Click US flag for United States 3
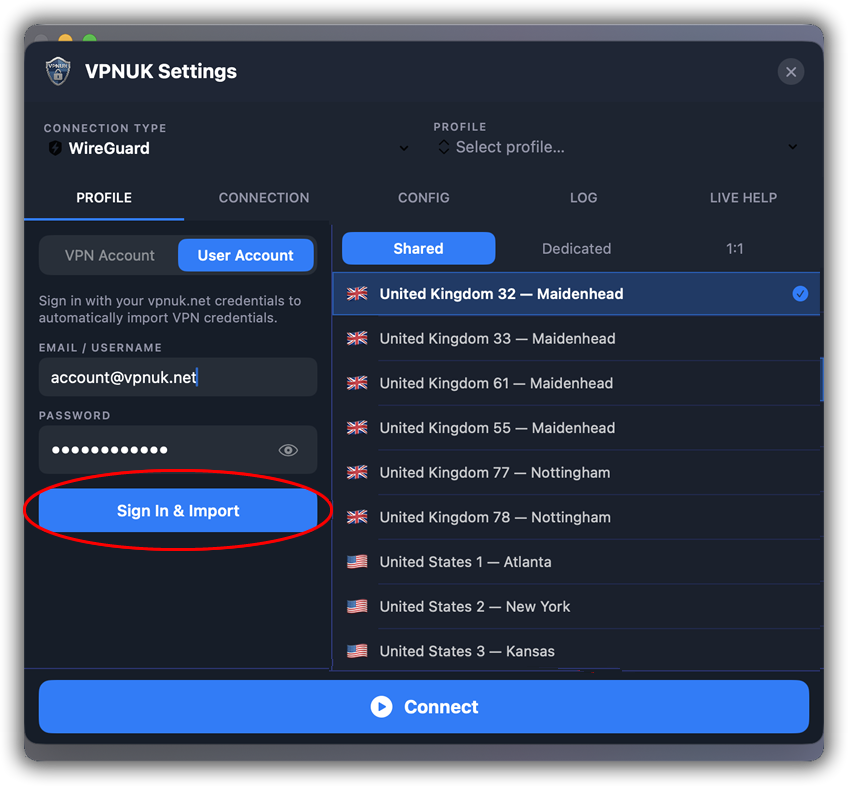Image resolution: width=848 pixels, height=786 pixels. (x=357, y=651)
